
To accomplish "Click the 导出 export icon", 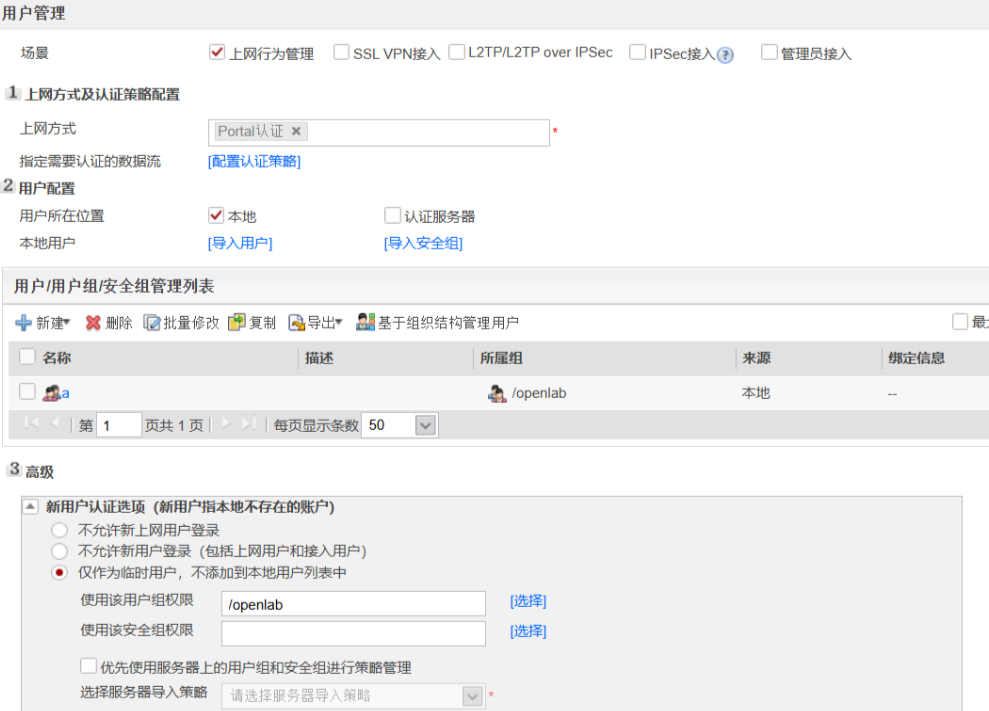I will click(x=296, y=323).
